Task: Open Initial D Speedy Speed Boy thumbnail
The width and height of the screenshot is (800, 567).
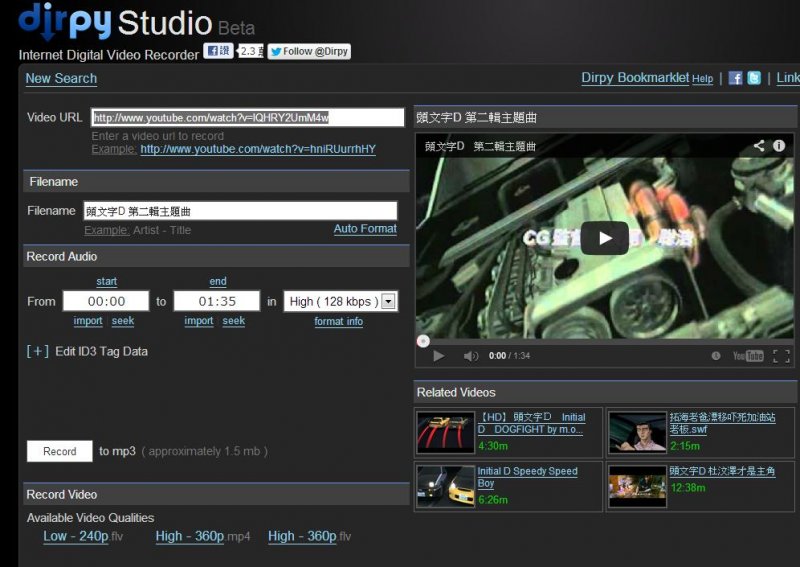Action: 446,486
